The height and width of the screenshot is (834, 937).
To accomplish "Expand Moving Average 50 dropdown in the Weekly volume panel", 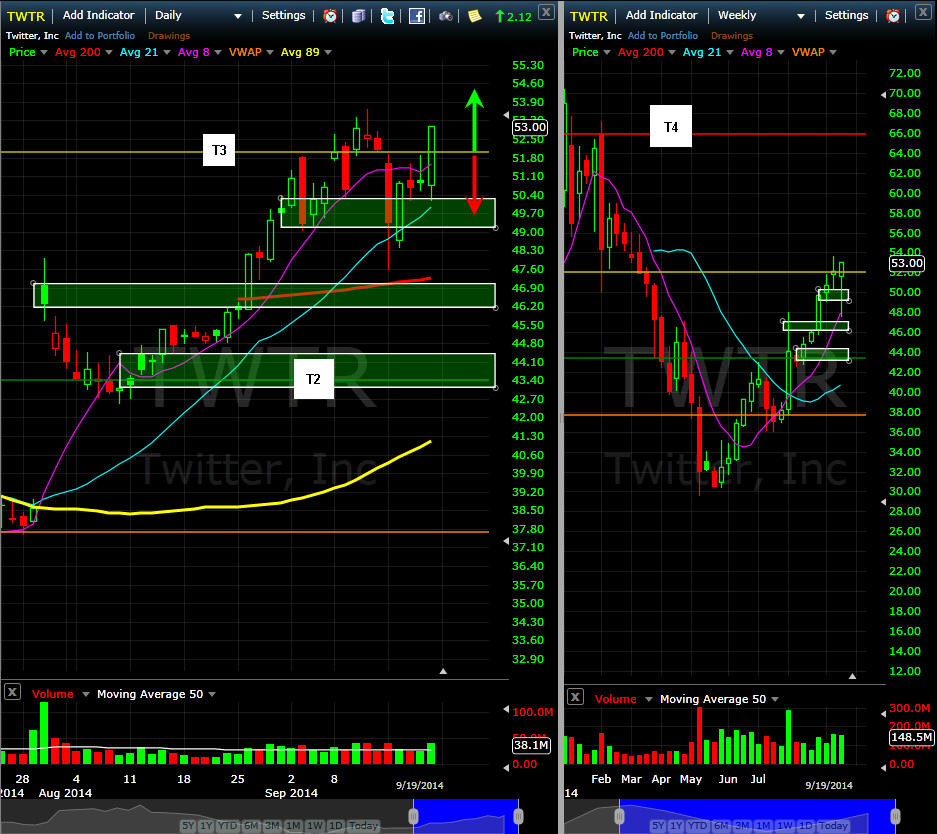I will (x=775, y=699).
